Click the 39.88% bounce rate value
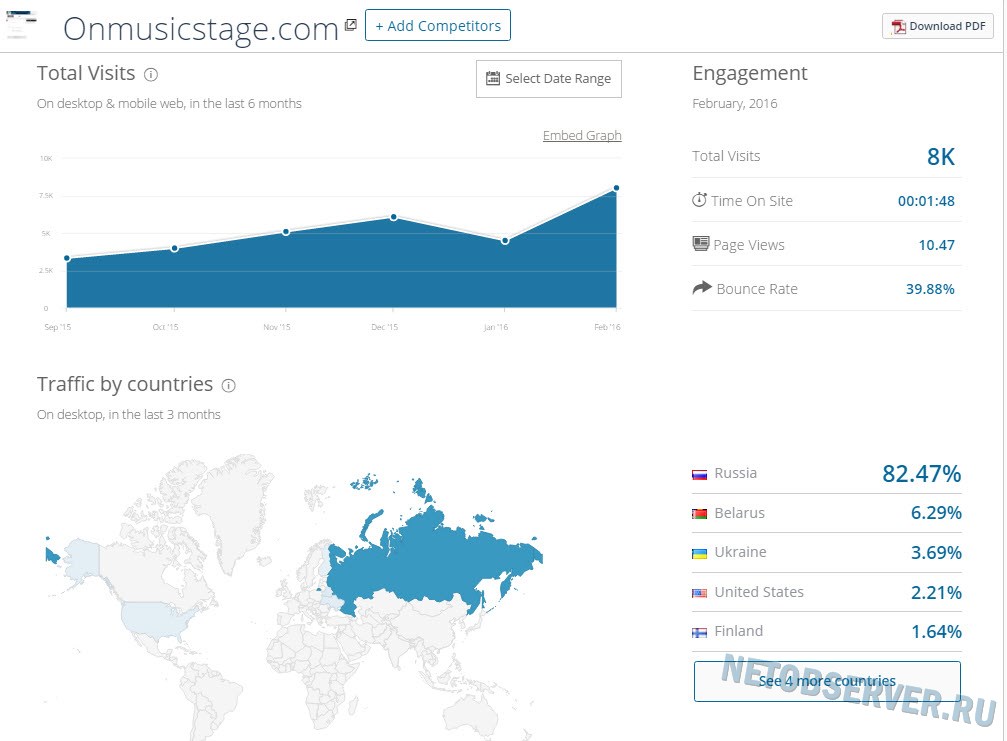 click(930, 289)
